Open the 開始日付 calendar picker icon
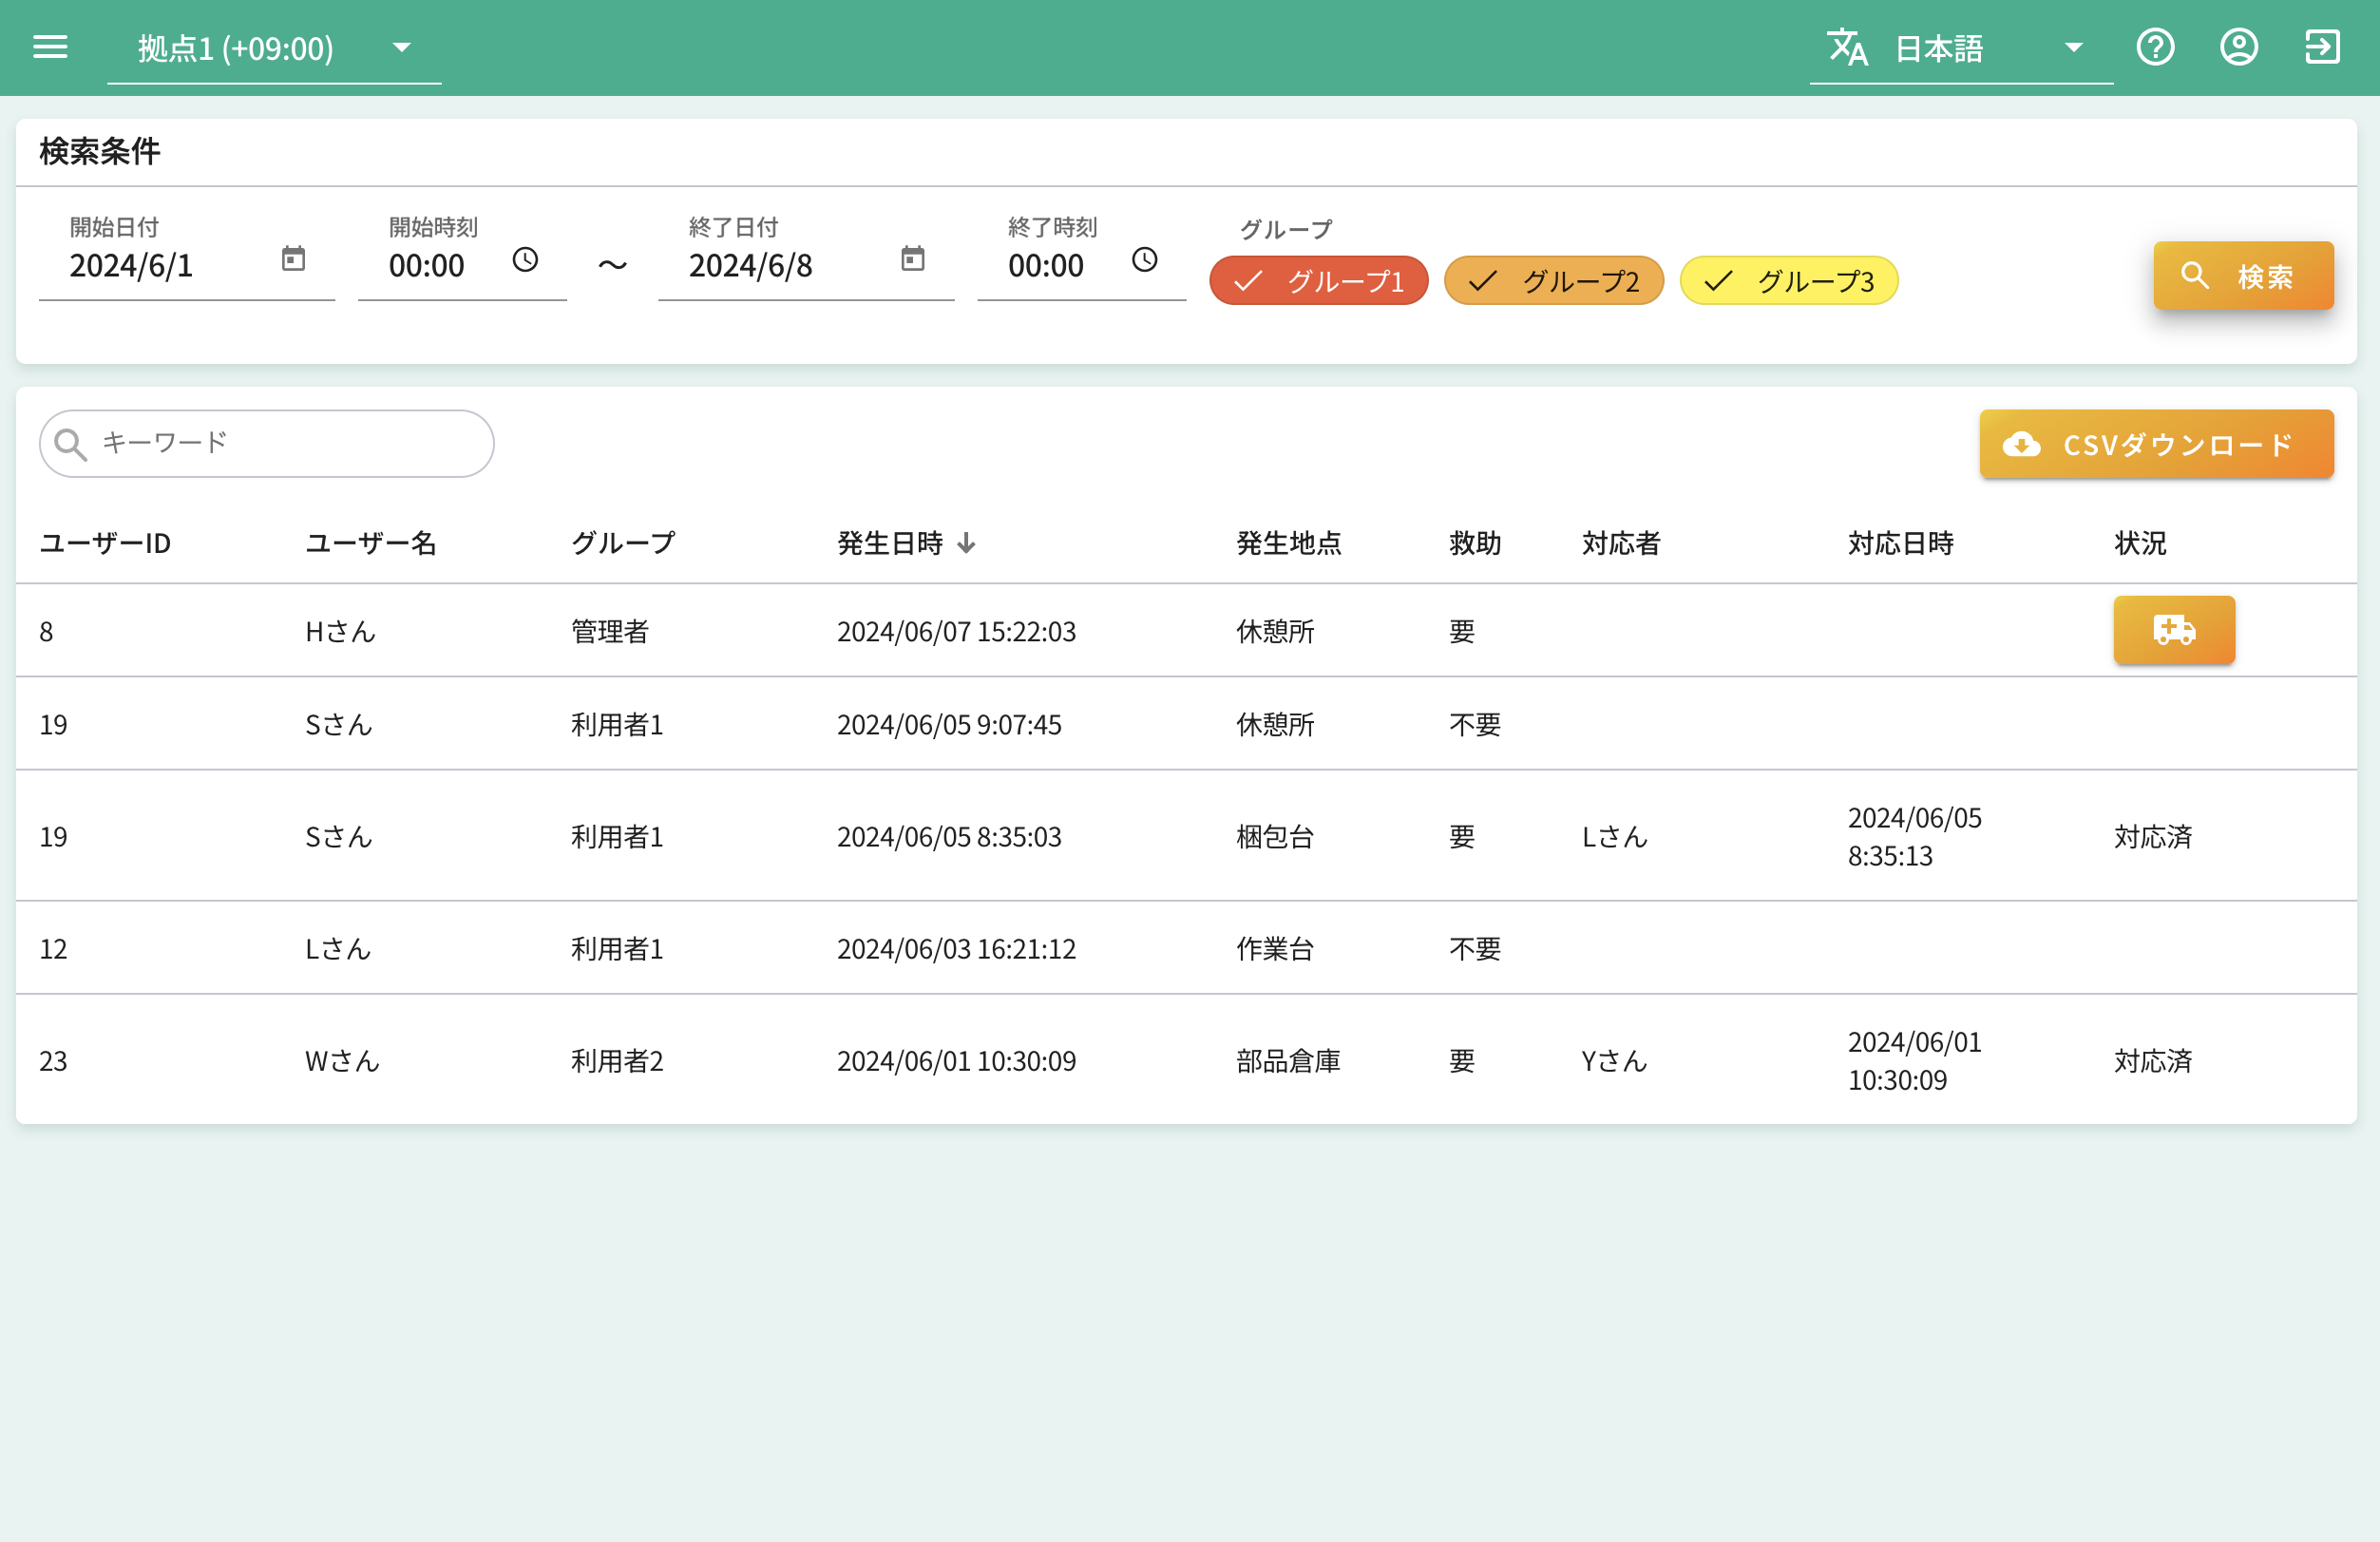Image resolution: width=2380 pixels, height=1542 pixels. click(292, 258)
